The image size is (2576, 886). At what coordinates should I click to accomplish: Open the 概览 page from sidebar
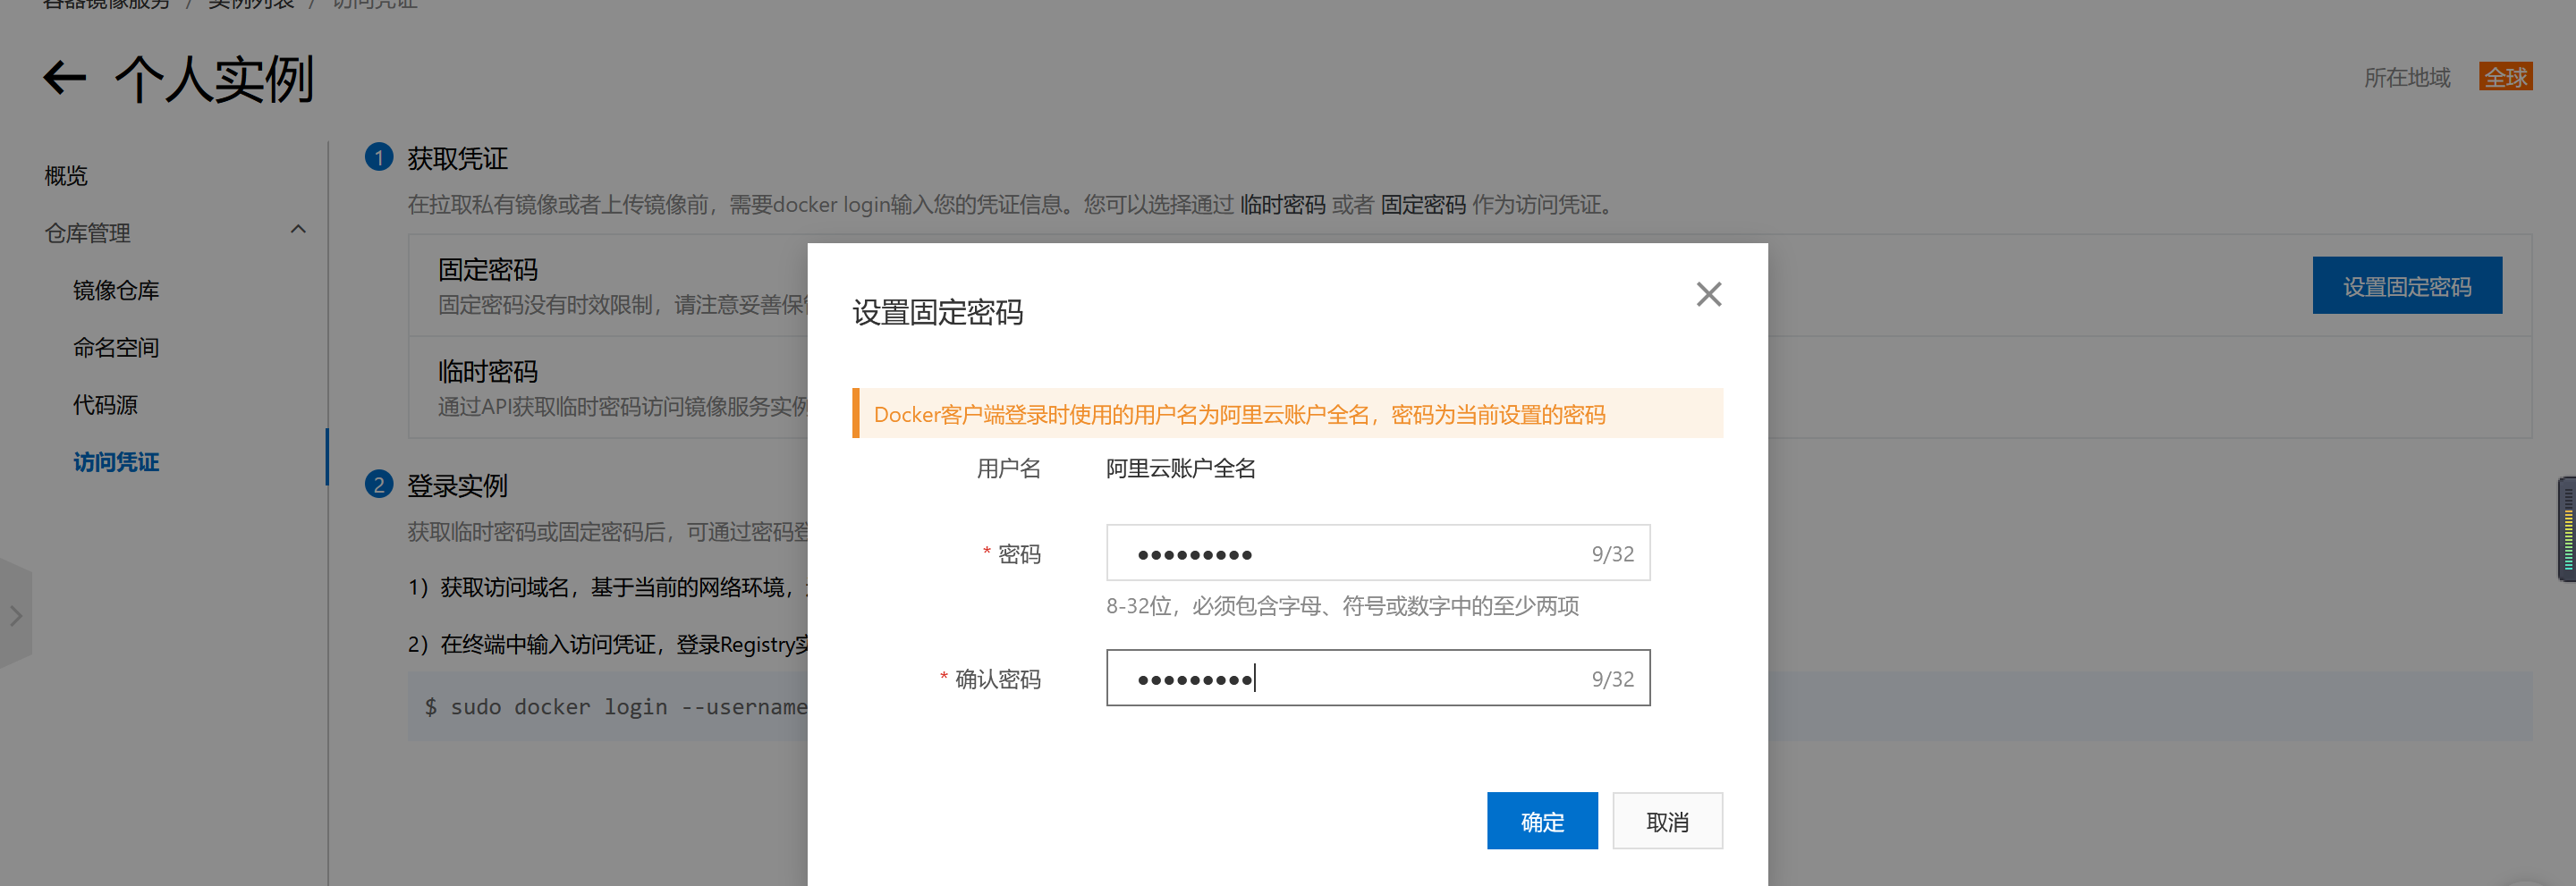(x=65, y=175)
